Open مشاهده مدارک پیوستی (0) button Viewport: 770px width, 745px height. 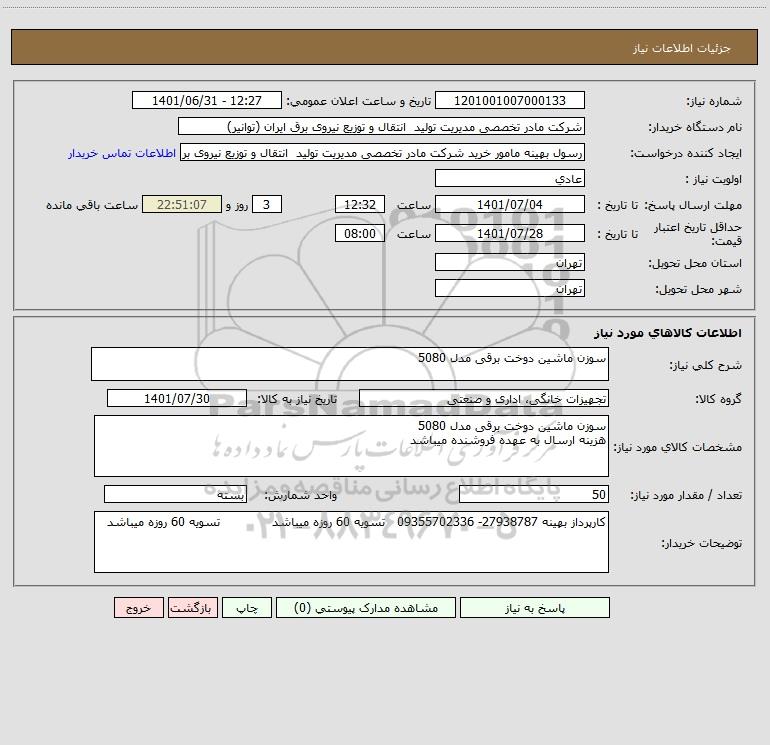tap(366, 607)
